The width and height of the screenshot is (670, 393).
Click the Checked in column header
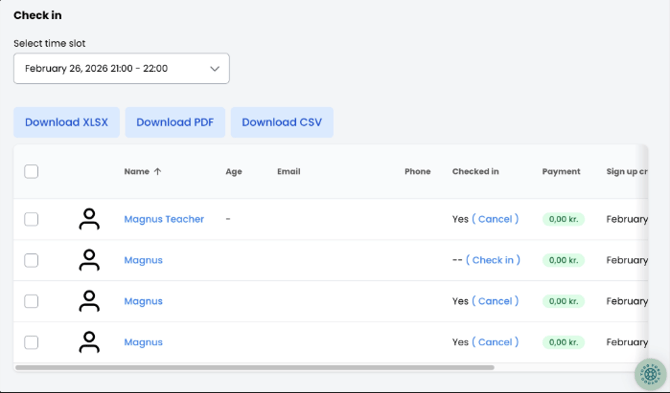tap(475, 171)
